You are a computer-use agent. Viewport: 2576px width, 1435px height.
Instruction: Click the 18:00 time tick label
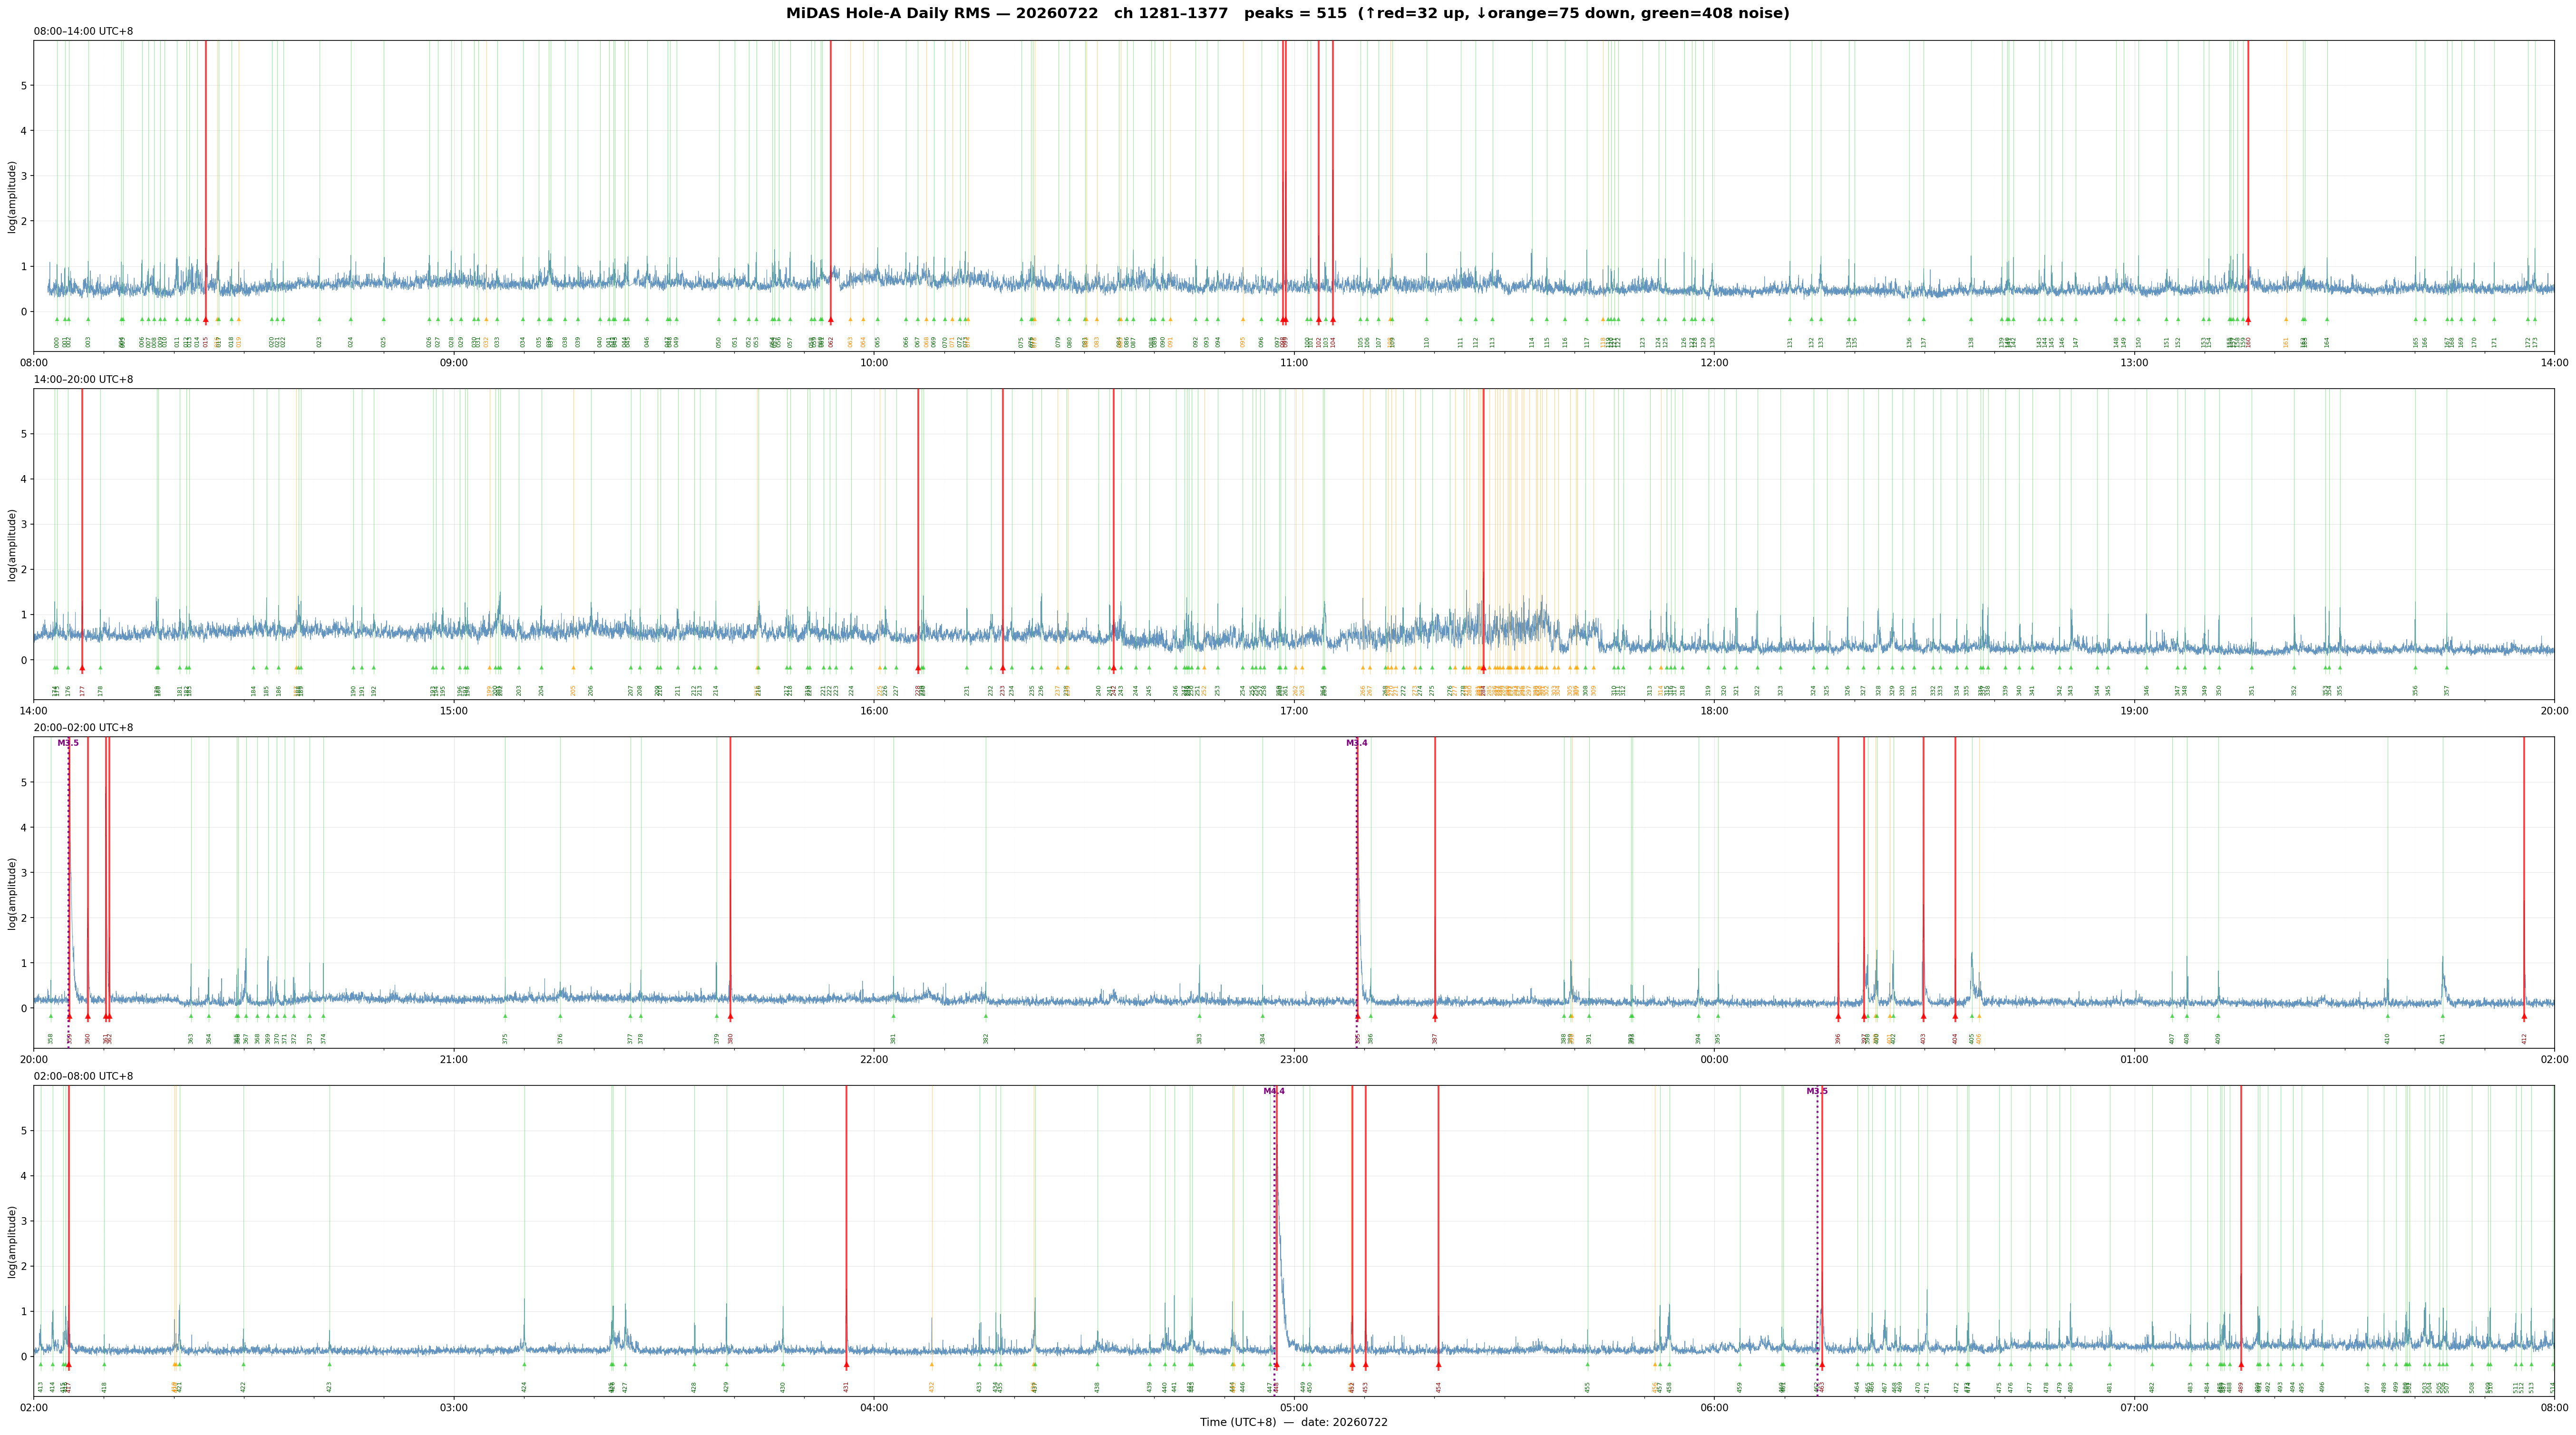tap(1714, 710)
